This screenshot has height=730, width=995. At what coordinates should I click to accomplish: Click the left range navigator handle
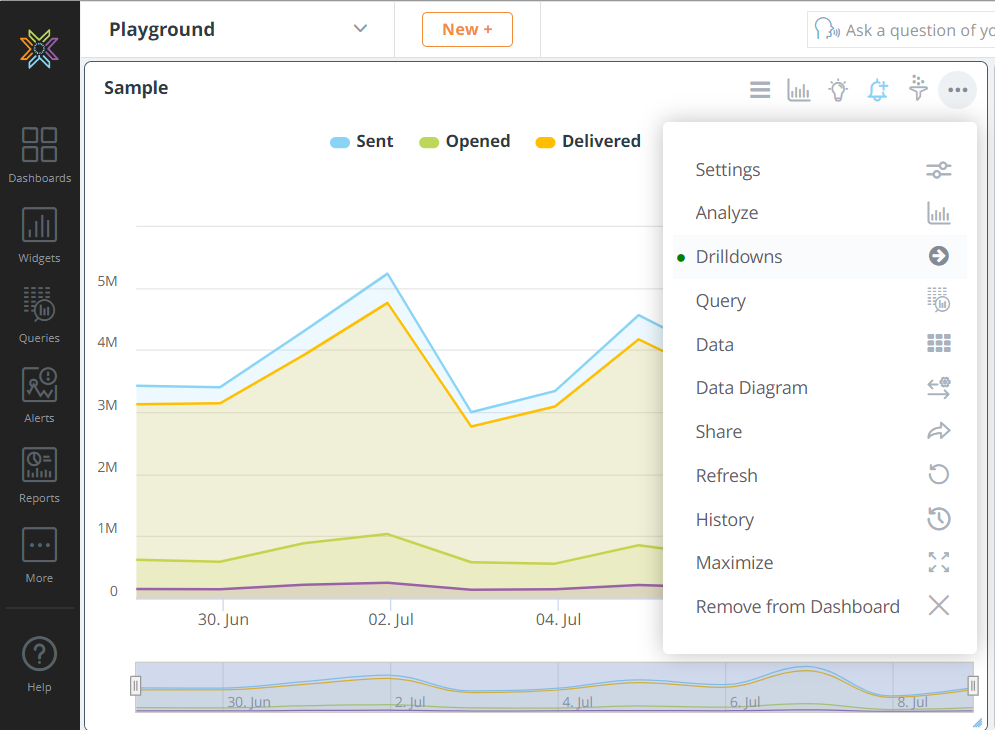[x=136, y=686]
